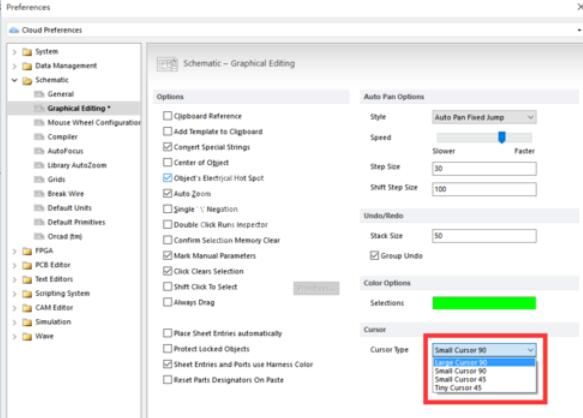Choose Tiny Cursor 45 option
The height and width of the screenshot is (418, 583).
click(484, 388)
